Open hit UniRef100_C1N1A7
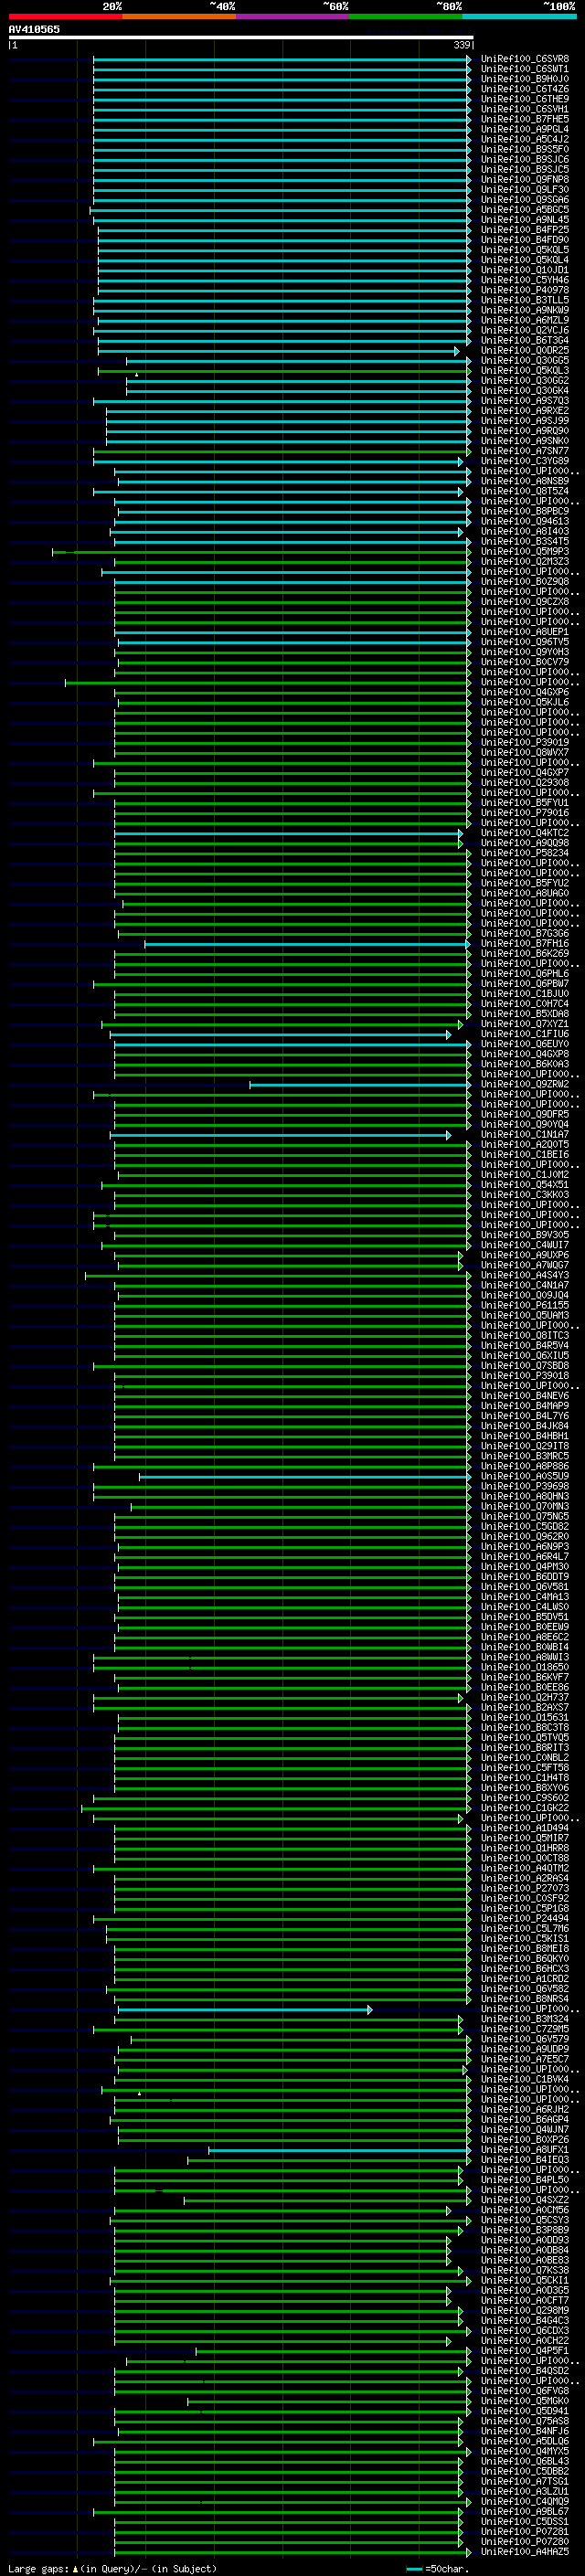 click(x=525, y=1135)
